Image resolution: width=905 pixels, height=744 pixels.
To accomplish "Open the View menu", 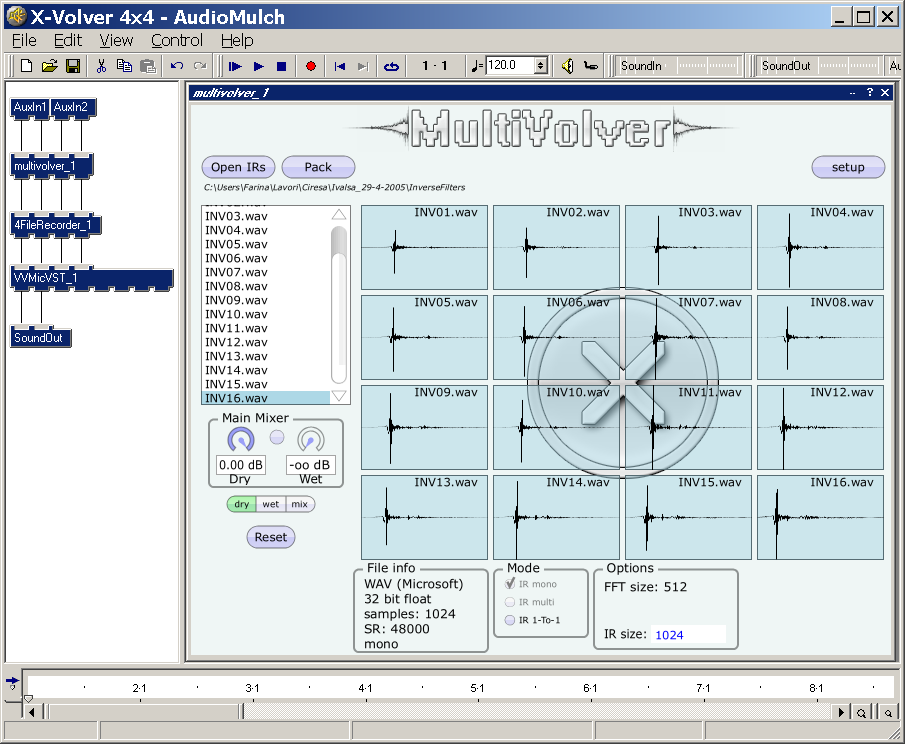I will tap(116, 40).
